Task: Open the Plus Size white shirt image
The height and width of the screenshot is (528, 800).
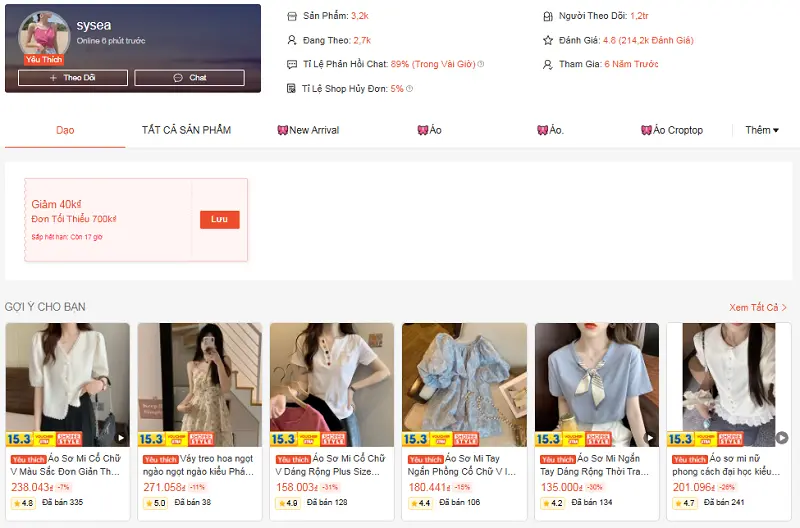Action: point(332,385)
